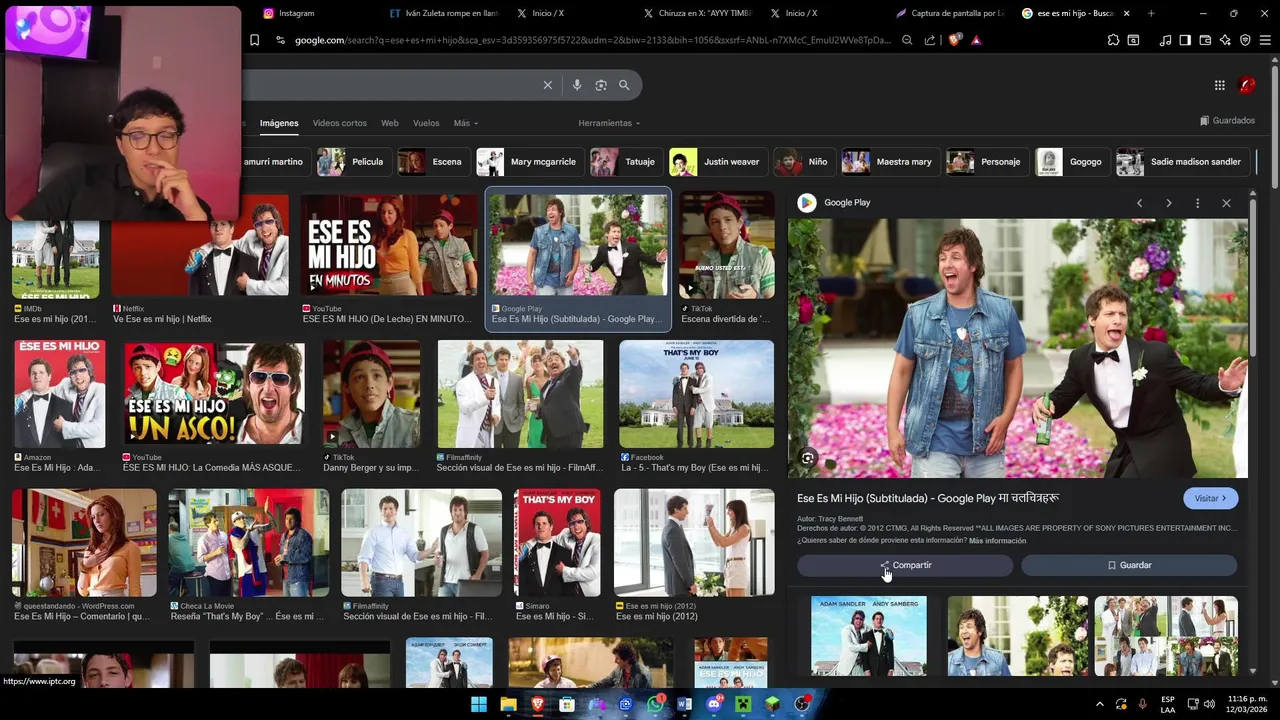
Task: Open the Amazon Ese Es Mi Hijo poster thumbnail
Action: (x=59, y=394)
